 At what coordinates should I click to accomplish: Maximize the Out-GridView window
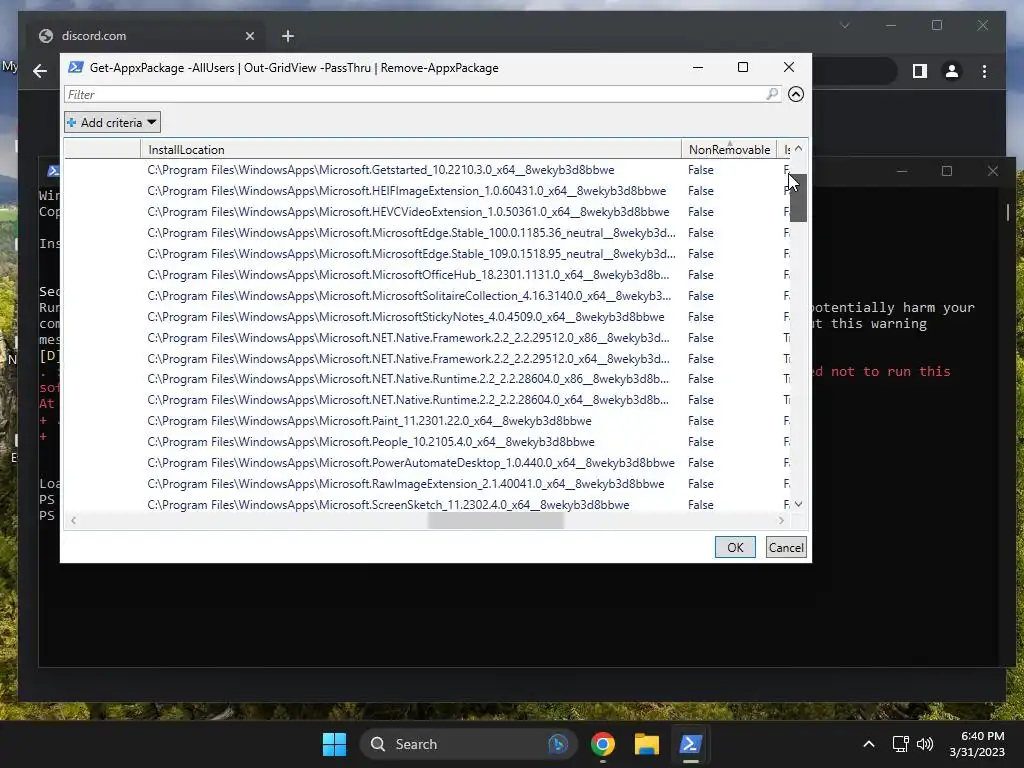coord(743,67)
